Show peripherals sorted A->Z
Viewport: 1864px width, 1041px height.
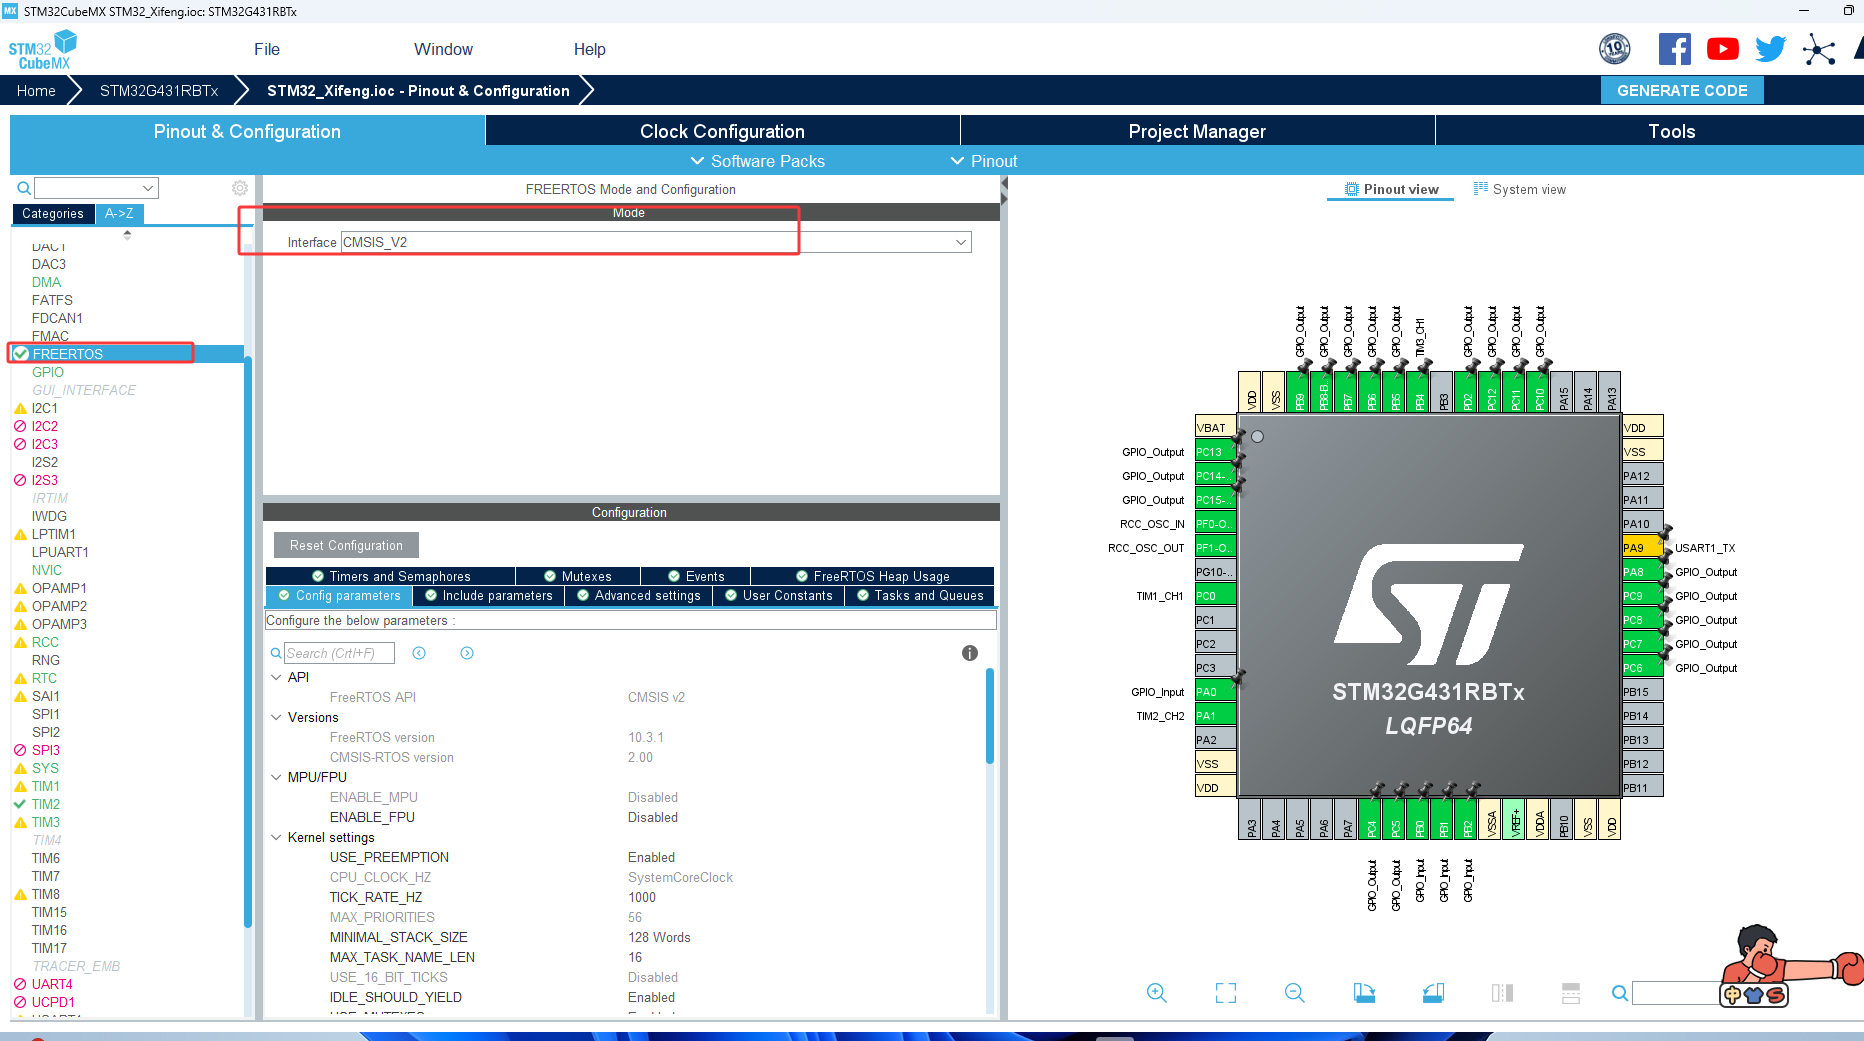(119, 213)
